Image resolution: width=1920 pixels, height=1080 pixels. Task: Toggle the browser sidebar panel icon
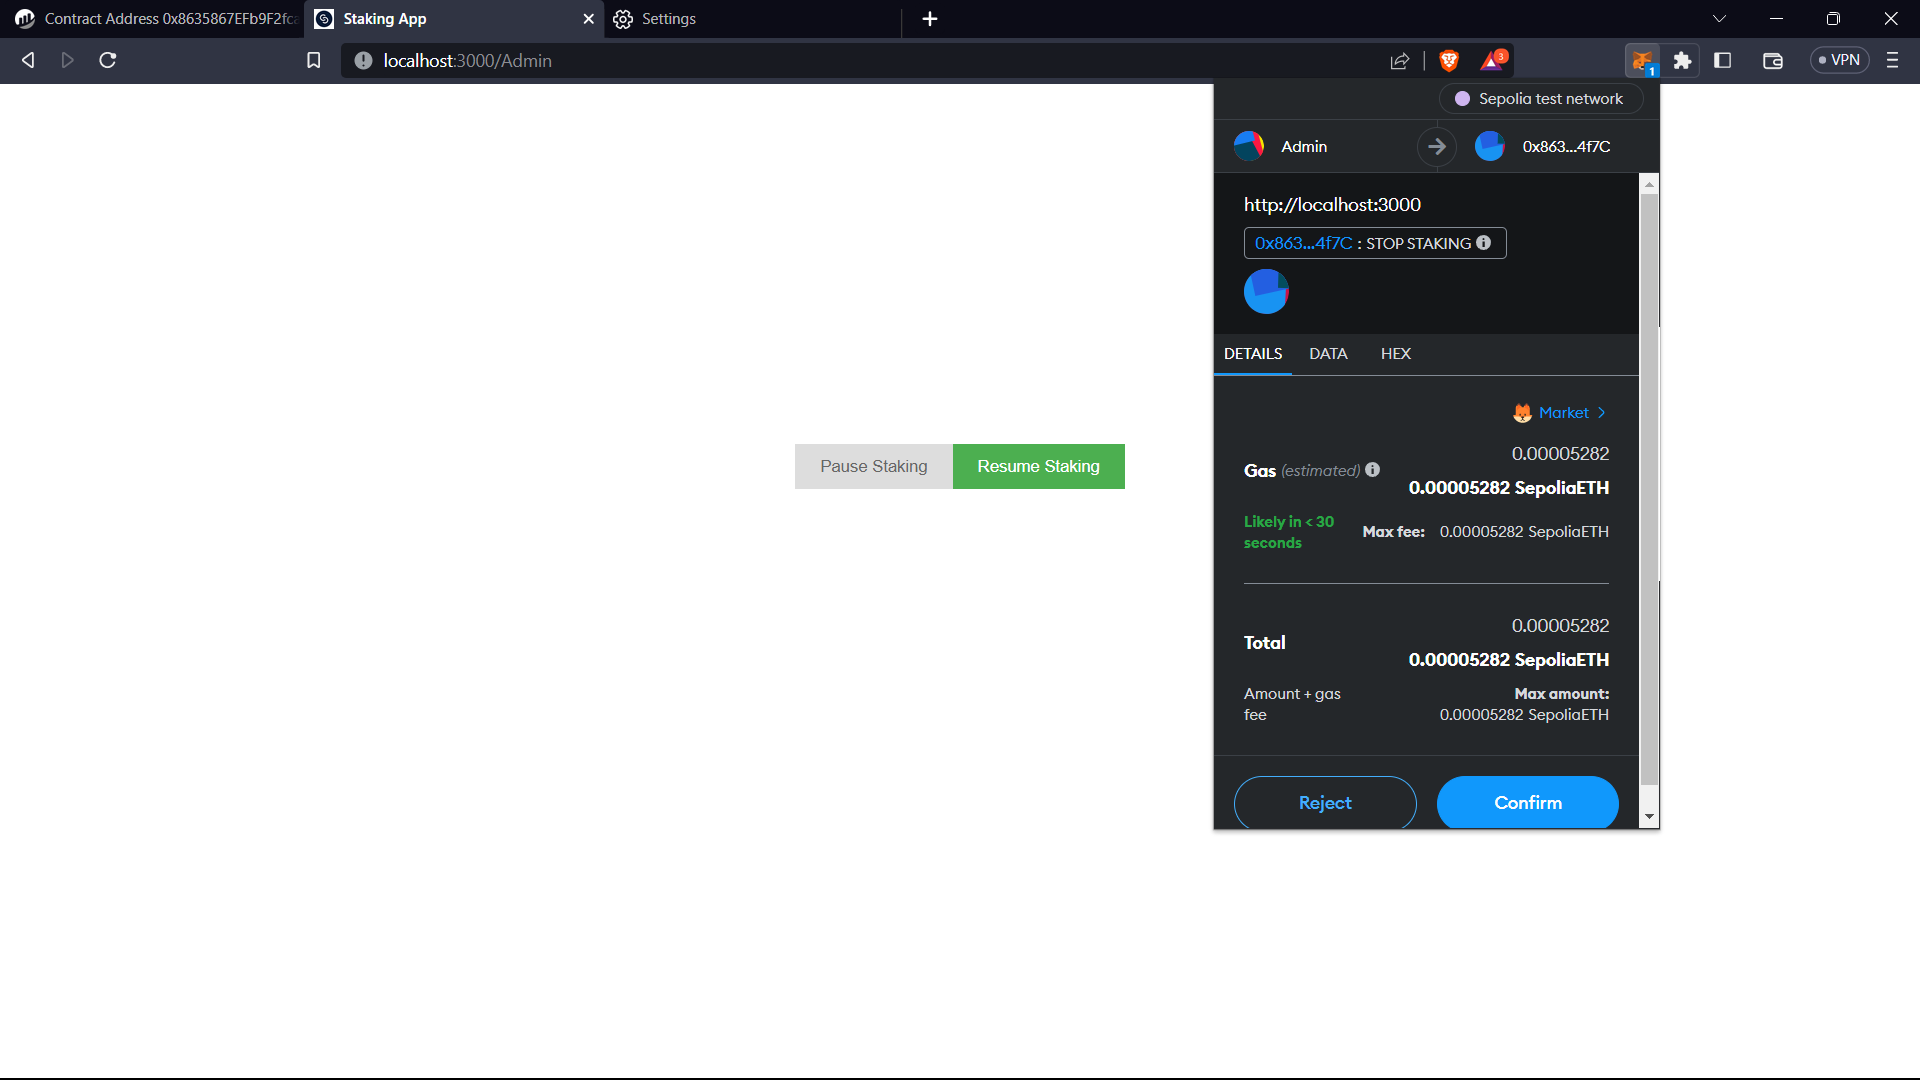tap(1723, 60)
